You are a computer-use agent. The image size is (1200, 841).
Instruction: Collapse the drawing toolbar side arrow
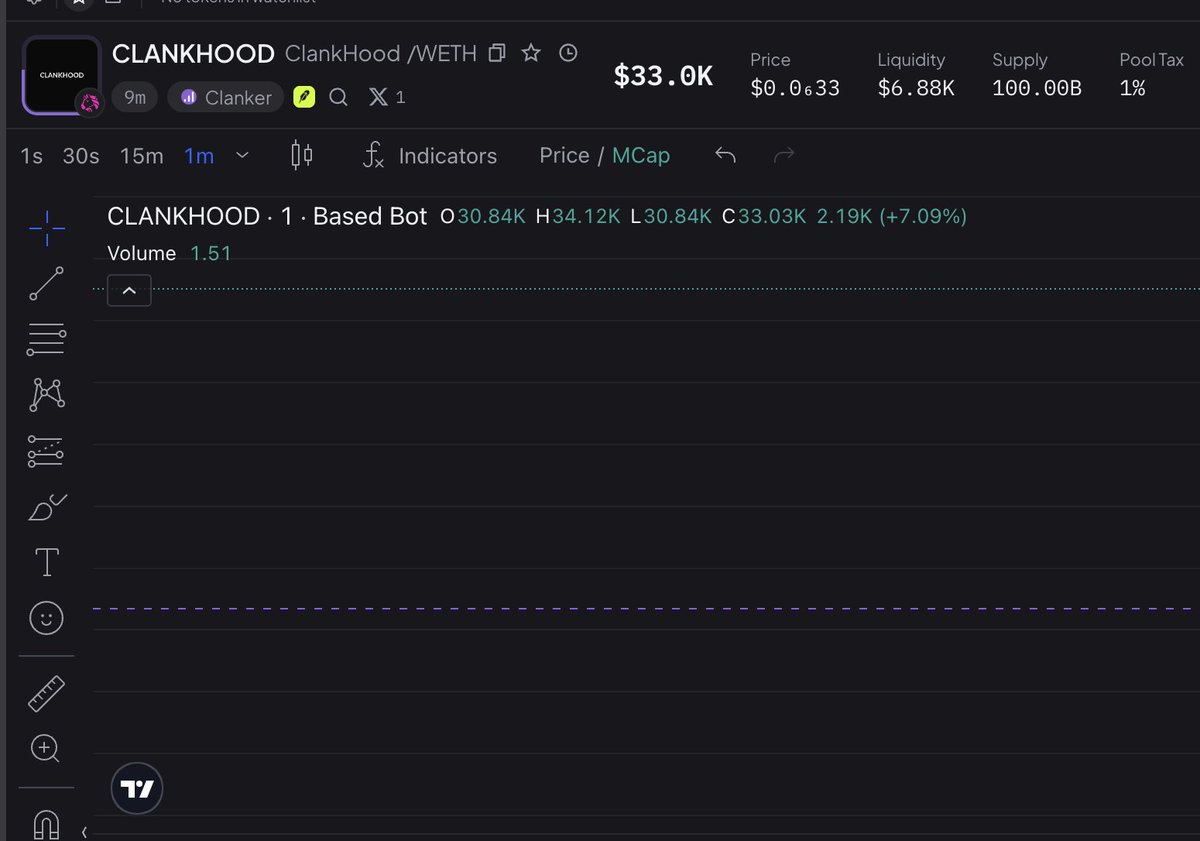tap(85, 832)
